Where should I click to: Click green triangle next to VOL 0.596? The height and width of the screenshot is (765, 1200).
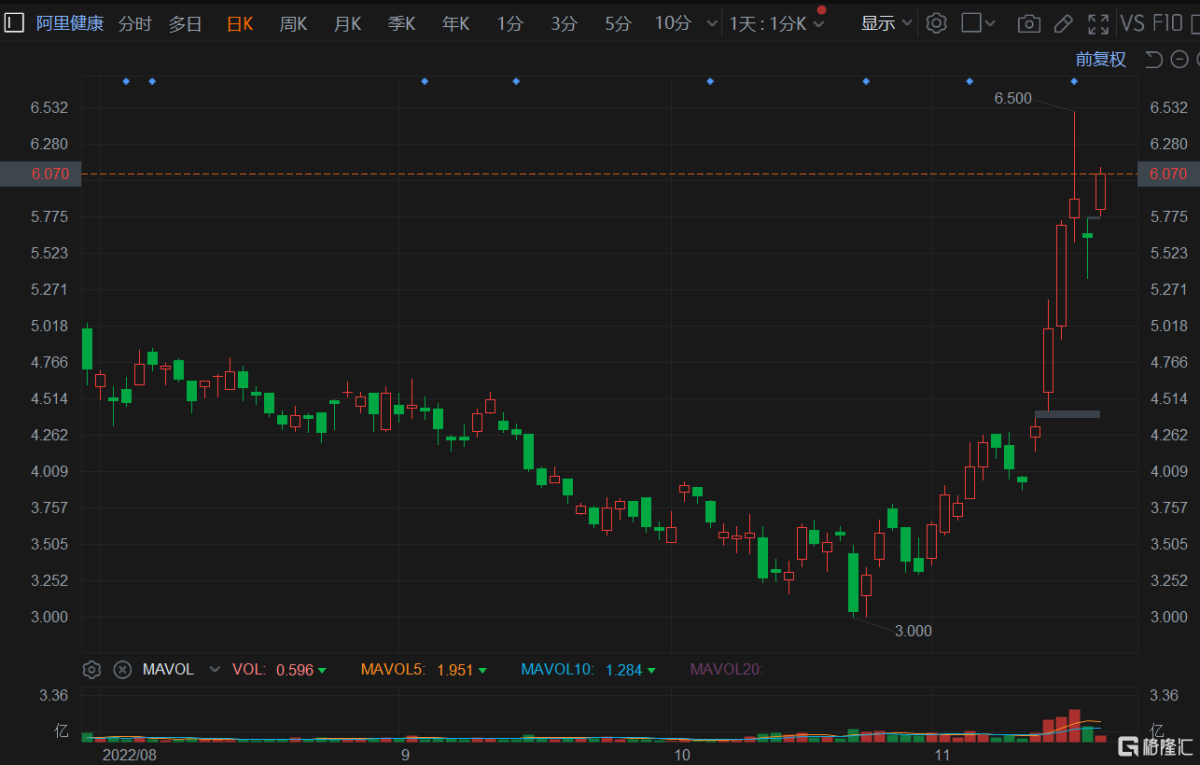[x=321, y=670]
